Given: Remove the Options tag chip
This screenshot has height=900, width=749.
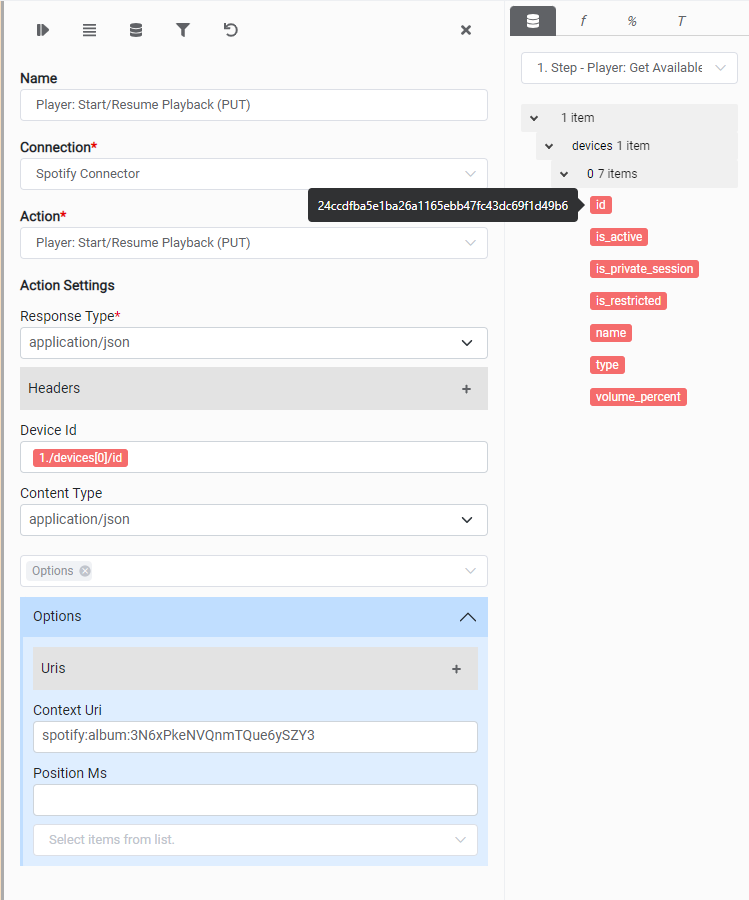Looking at the screenshot, I should click(x=85, y=571).
